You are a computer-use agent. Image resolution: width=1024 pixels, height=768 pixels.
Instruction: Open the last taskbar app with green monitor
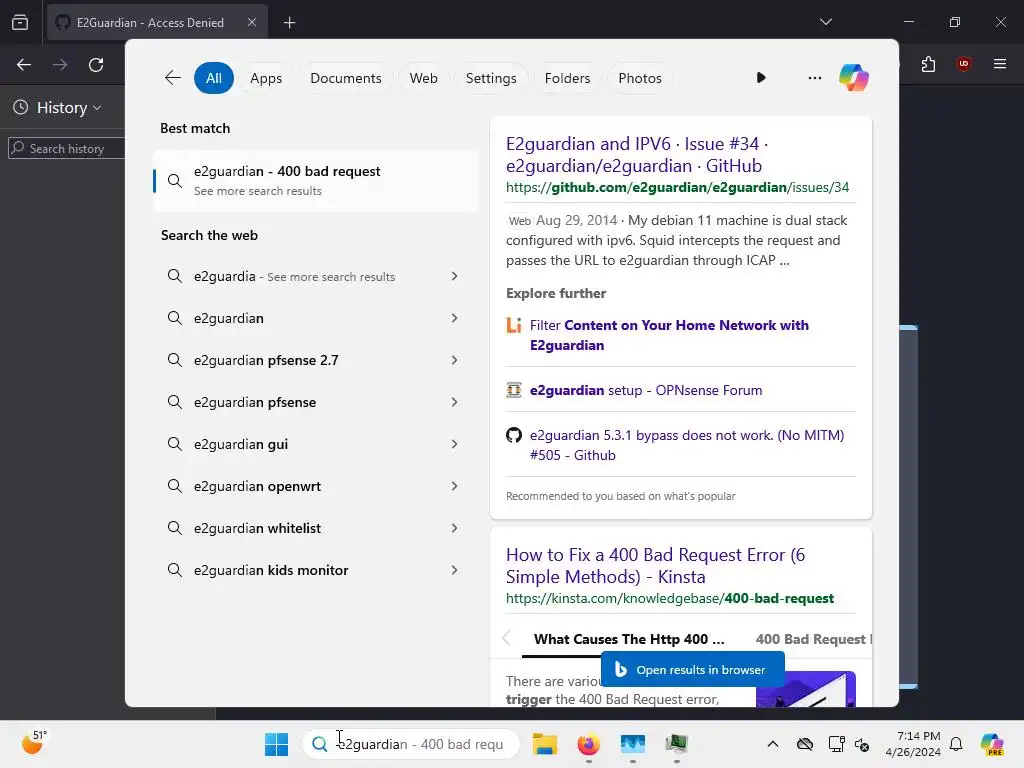coord(677,744)
